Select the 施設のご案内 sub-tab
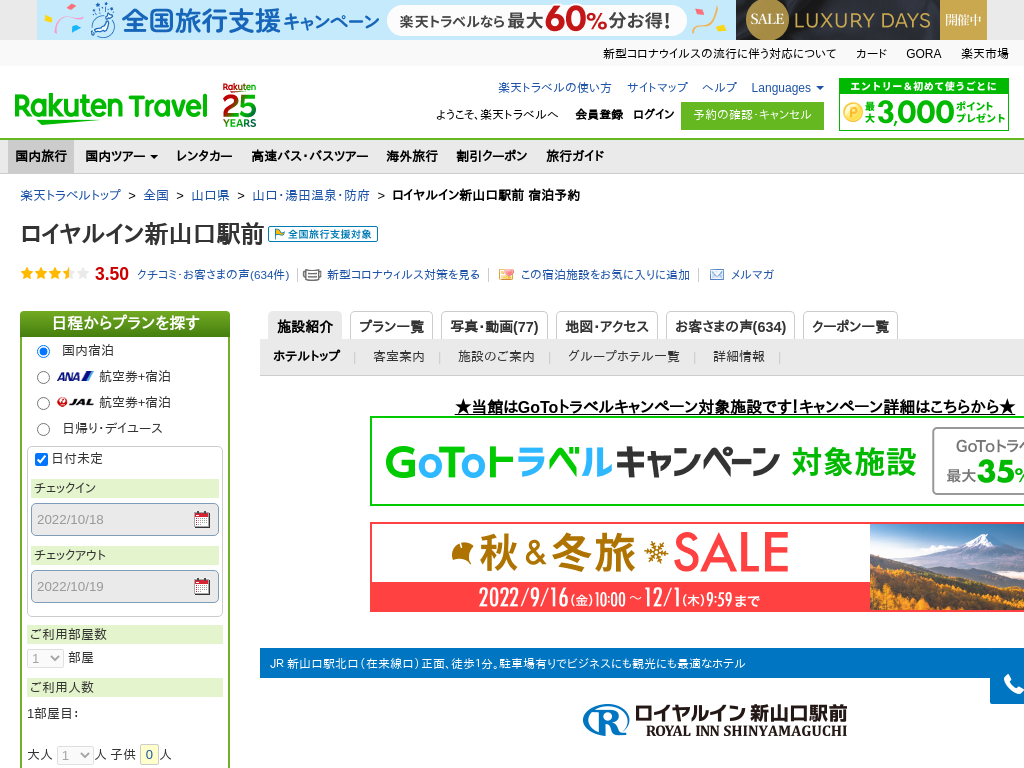1024x768 pixels. pyautogui.click(x=496, y=357)
